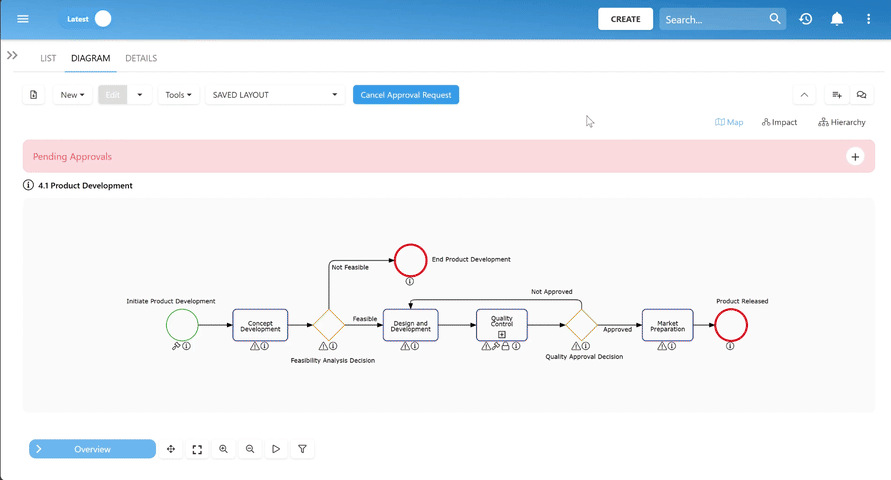Viewport: 891px width, 480px height.
Task: Click the zoom in magnifier button
Action: click(223, 450)
